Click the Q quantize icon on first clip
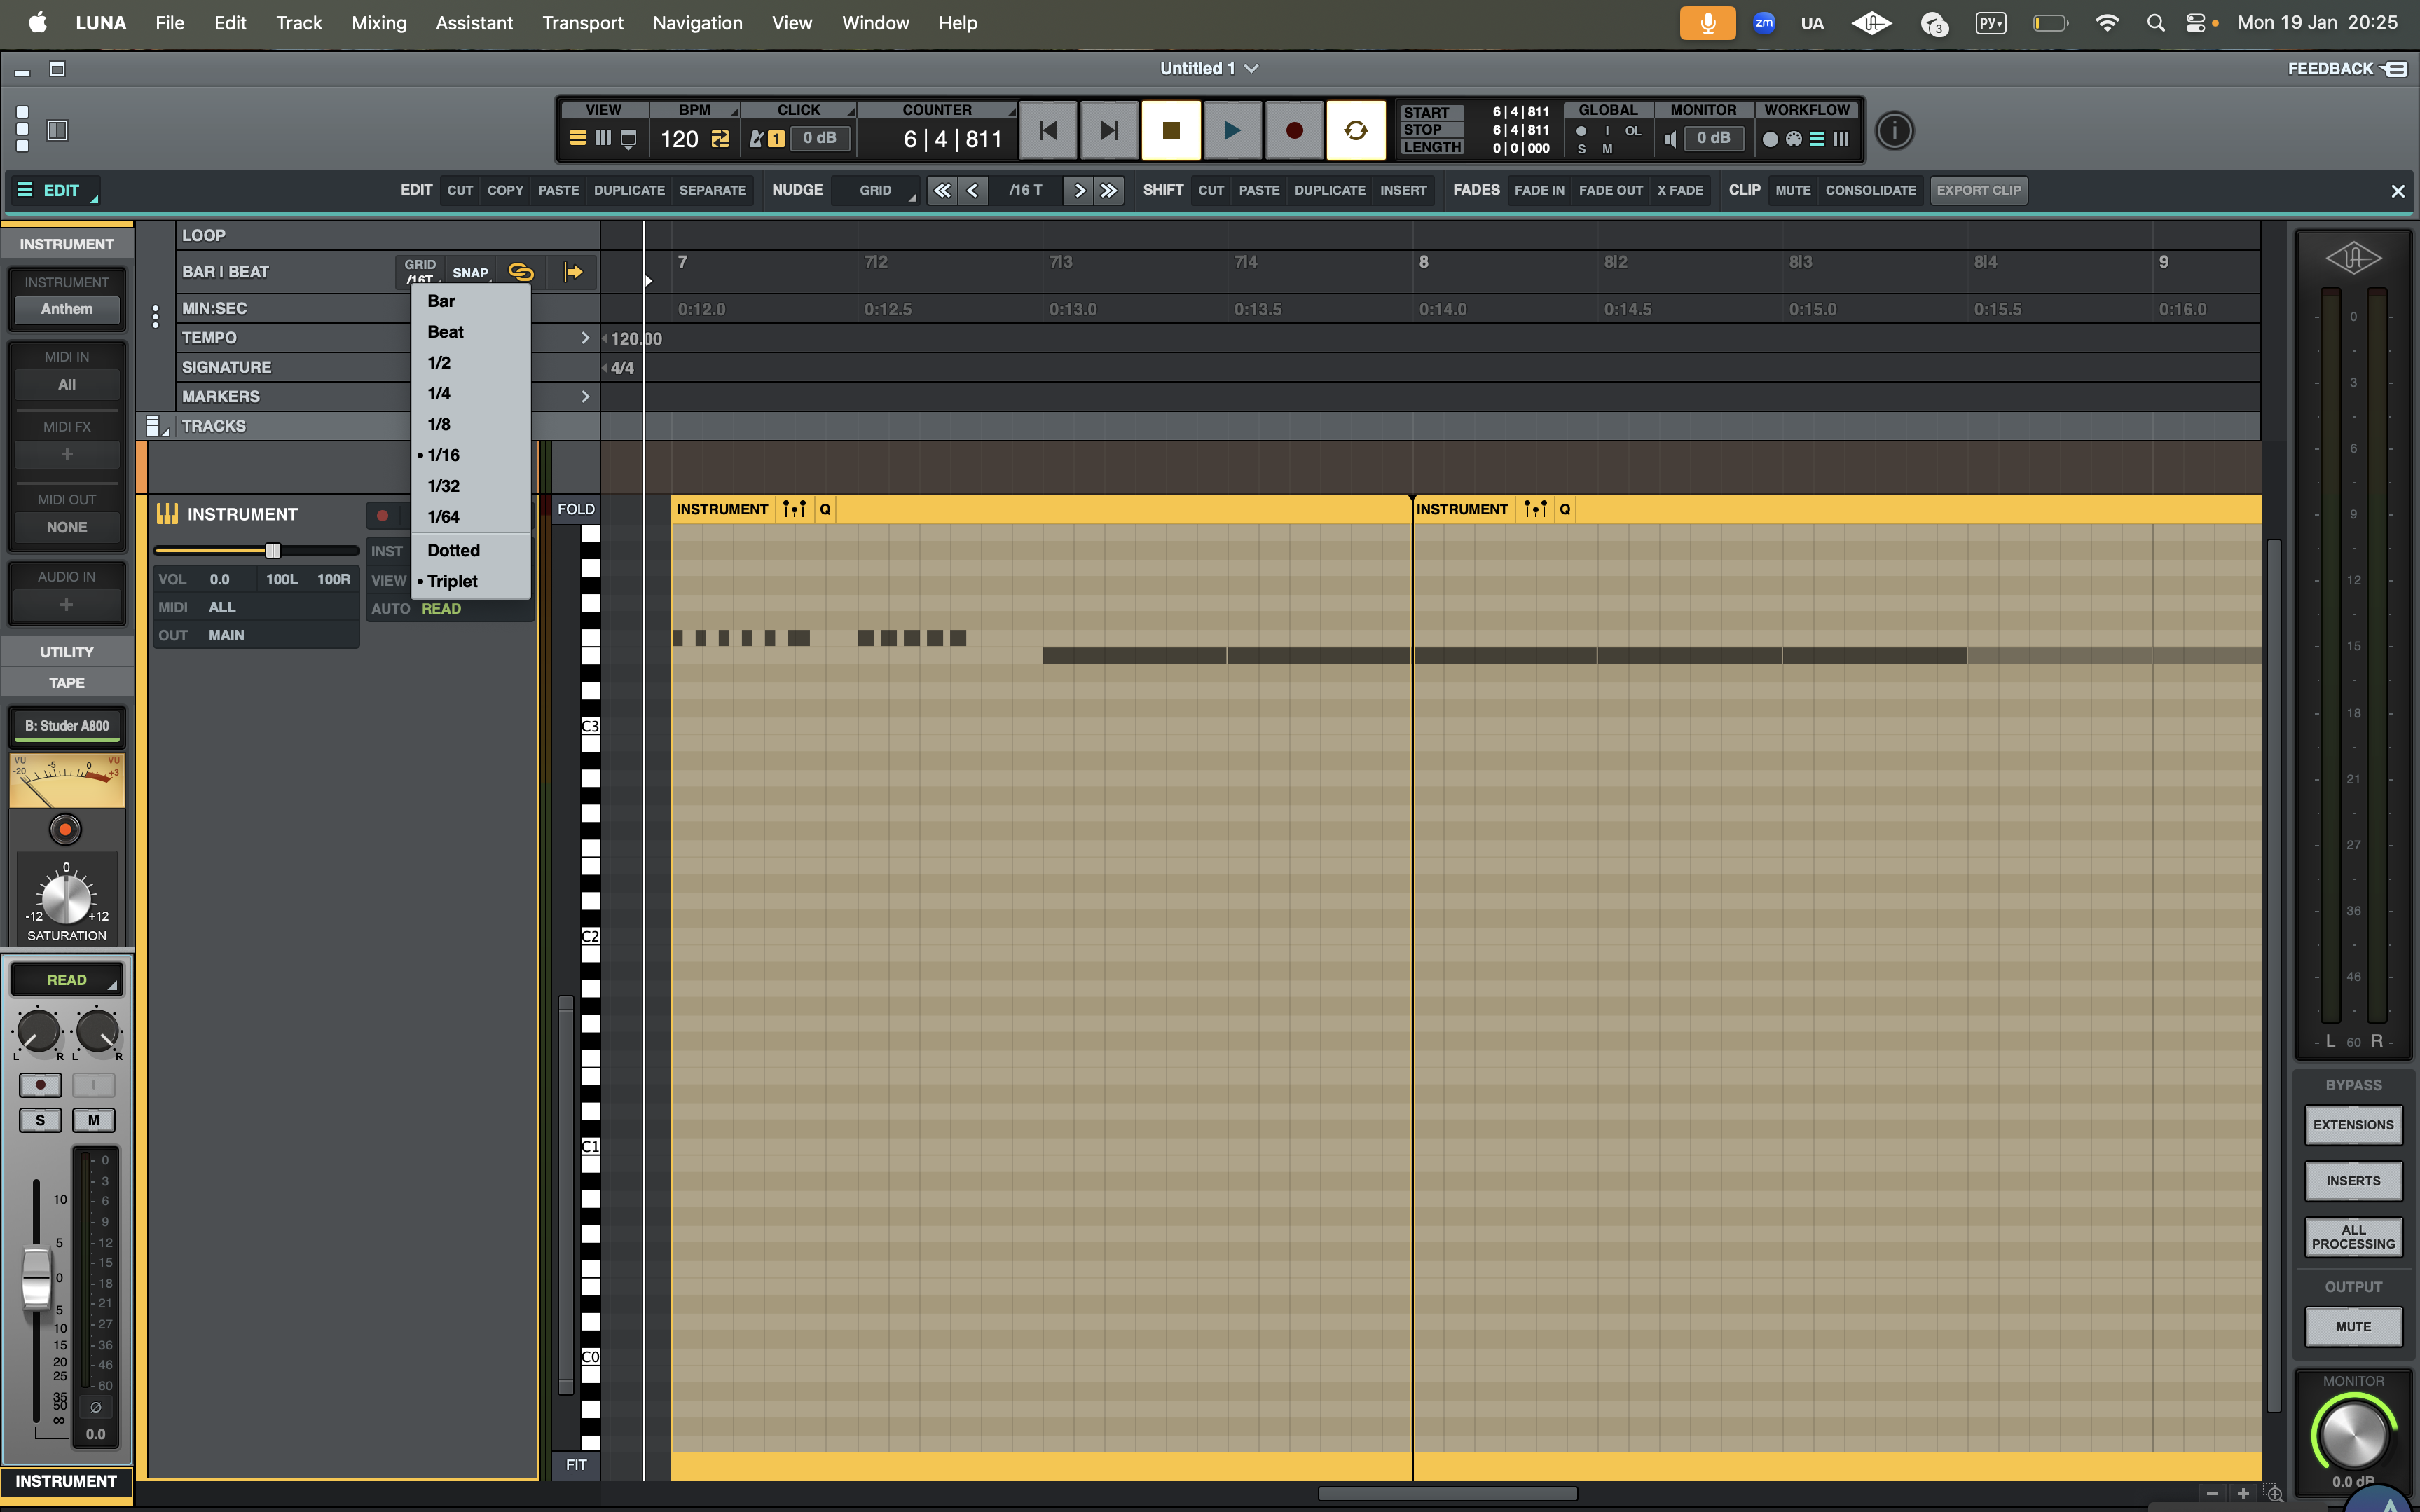The image size is (2420, 1512). (x=825, y=509)
